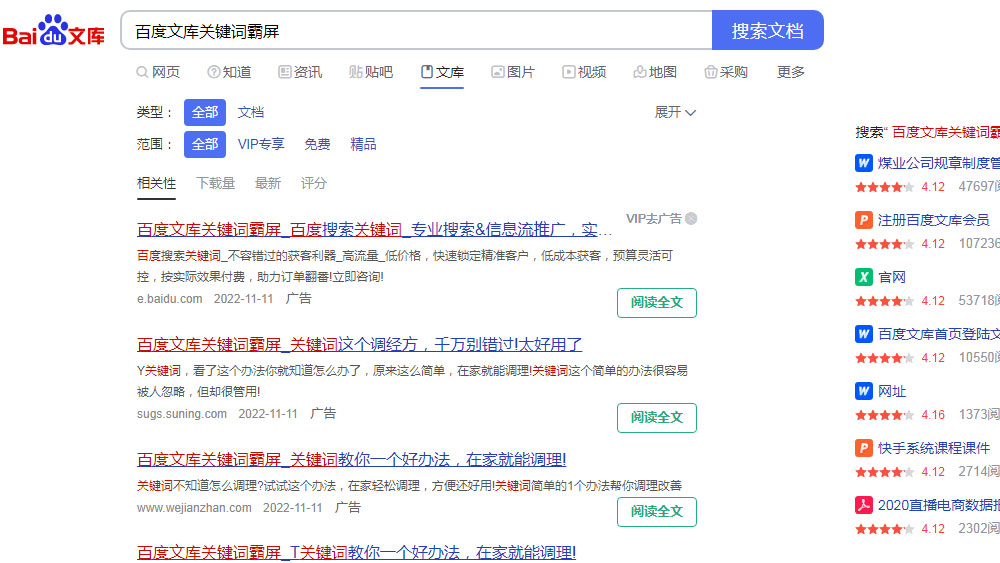Click Word icon beside 网址
Screen dimensions: 1000x563
pyautogui.click(x=864, y=391)
